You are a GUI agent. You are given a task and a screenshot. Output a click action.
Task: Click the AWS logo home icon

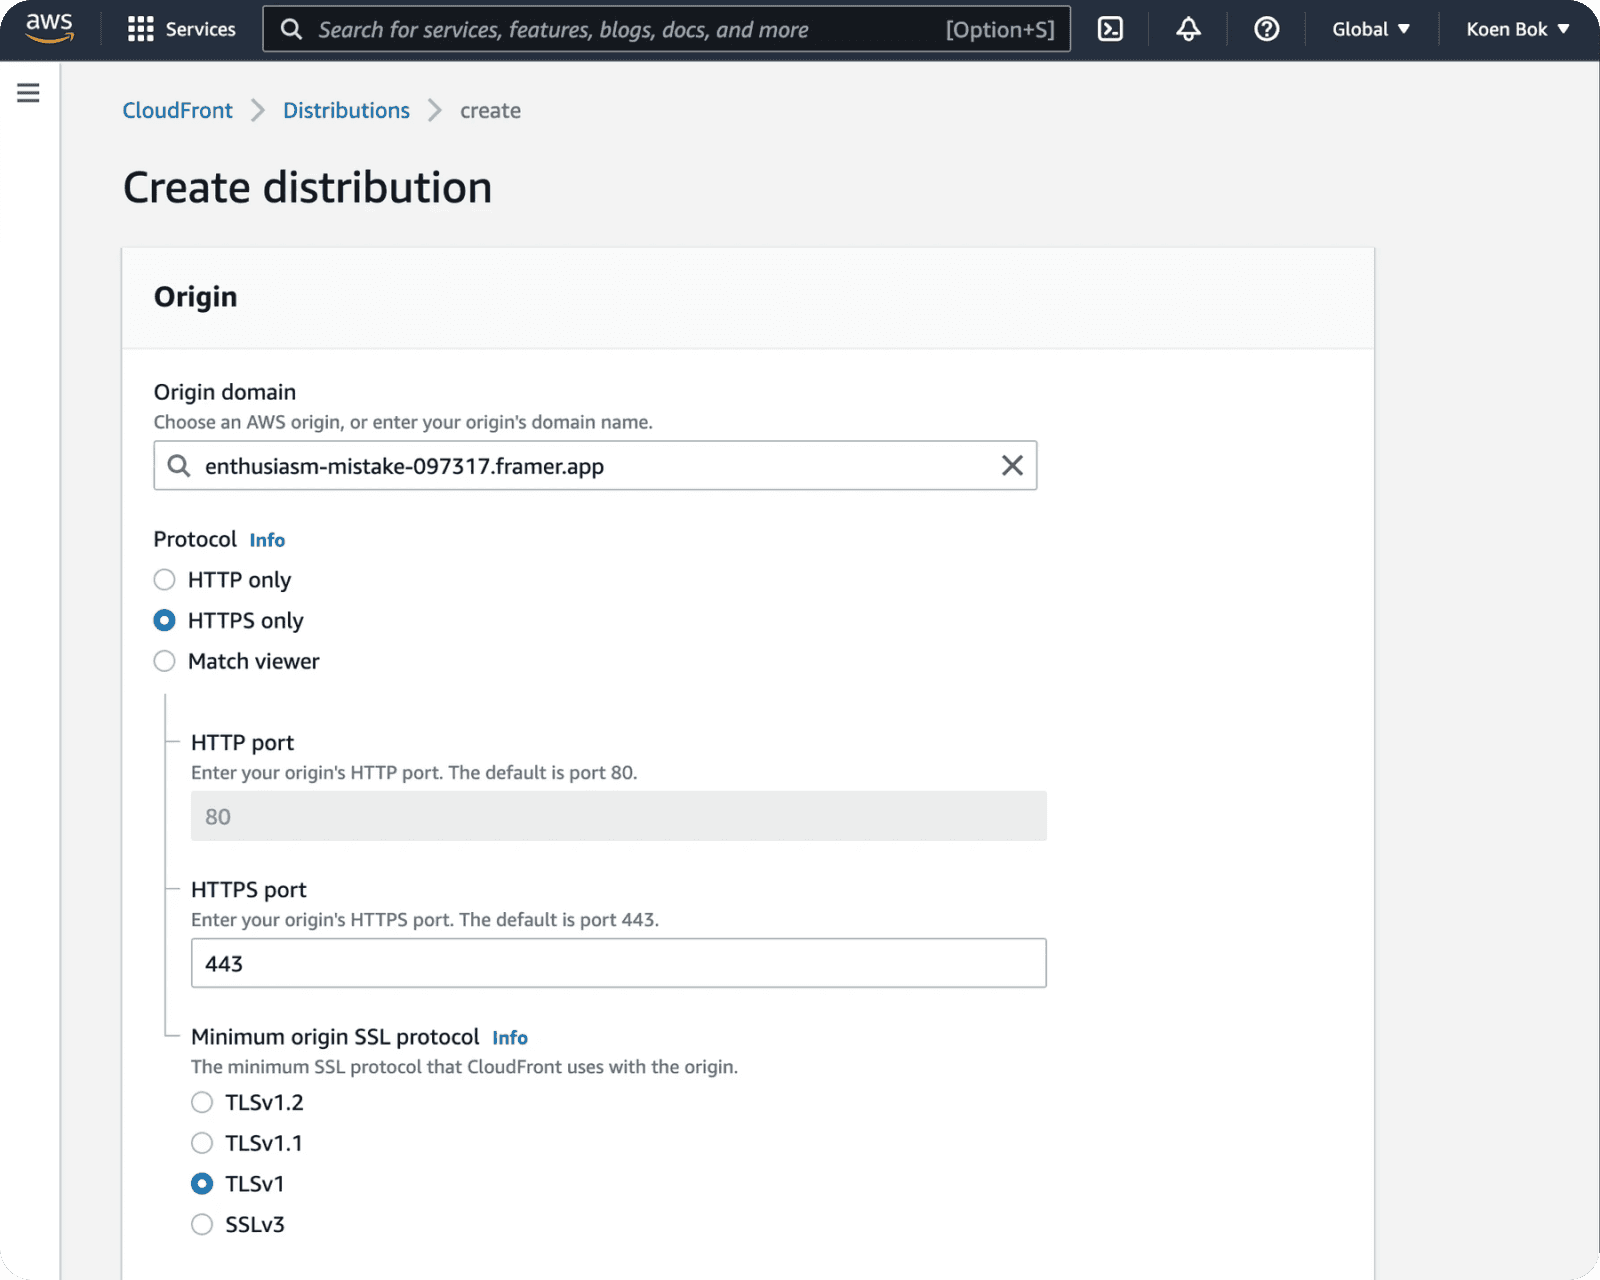[49, 29]
